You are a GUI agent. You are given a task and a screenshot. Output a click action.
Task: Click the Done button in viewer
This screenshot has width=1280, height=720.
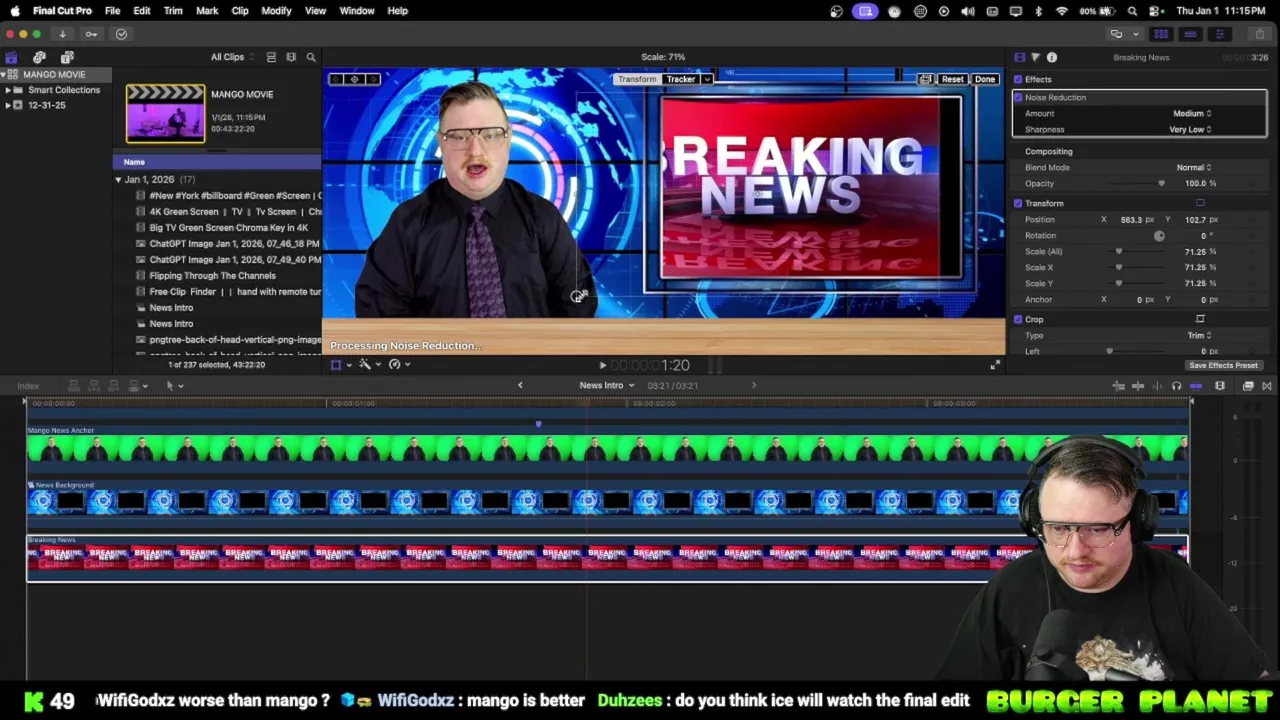[985, 79]
